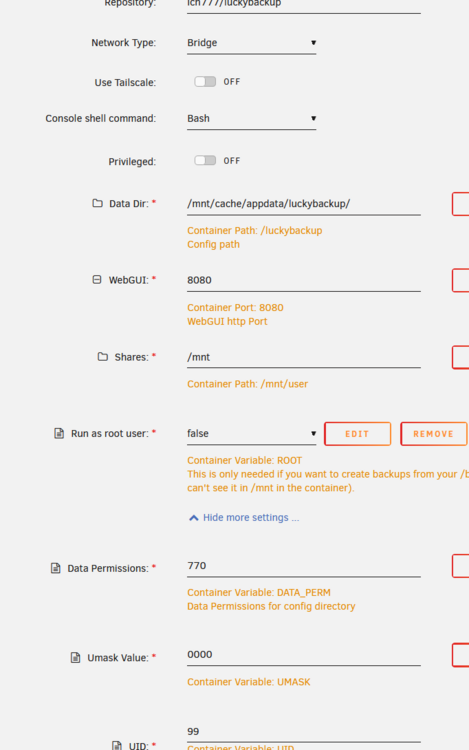Click the file icon beside Run as root user
Image resolution: width=469 pixels, height=750 pixels.
pos(59,433)
